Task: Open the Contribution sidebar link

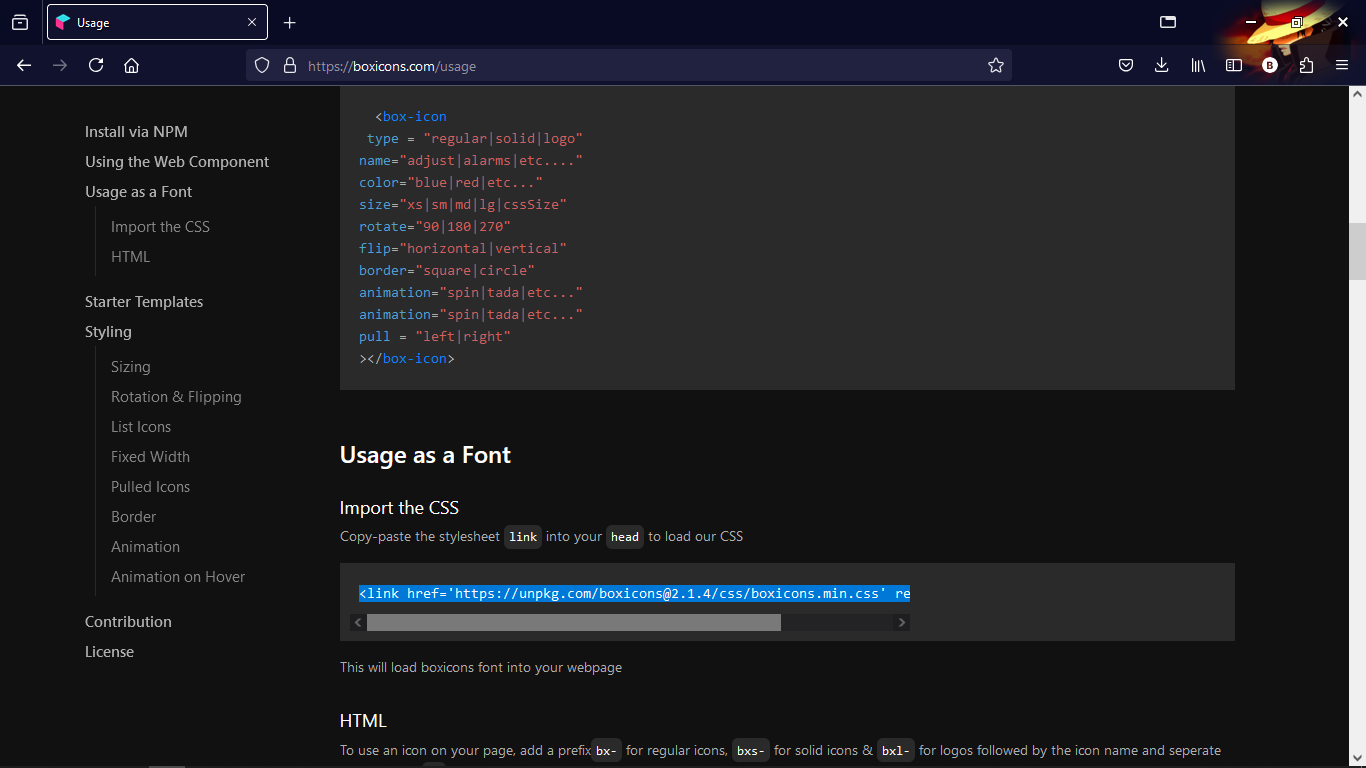Action: point(128,622)
